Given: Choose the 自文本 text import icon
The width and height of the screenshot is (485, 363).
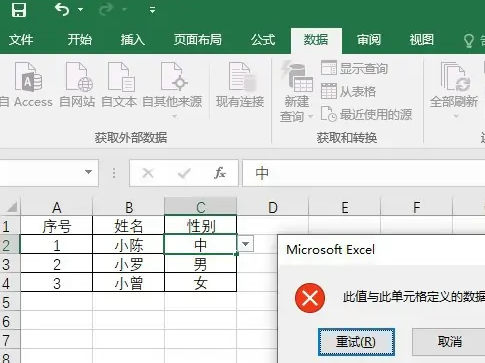Looking at the screenshot, I should click(x=121, y=77).
